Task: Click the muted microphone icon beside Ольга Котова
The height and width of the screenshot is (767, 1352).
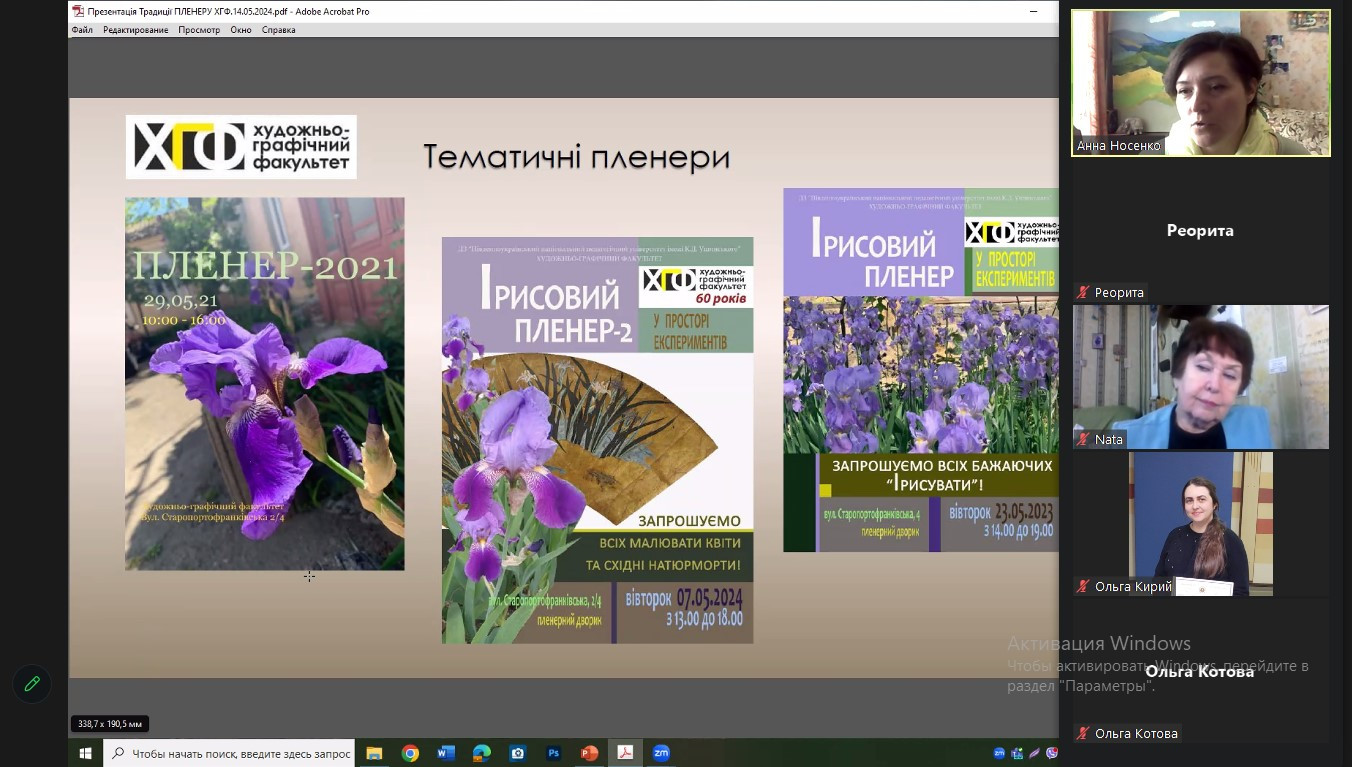Action: point(1082,734)
